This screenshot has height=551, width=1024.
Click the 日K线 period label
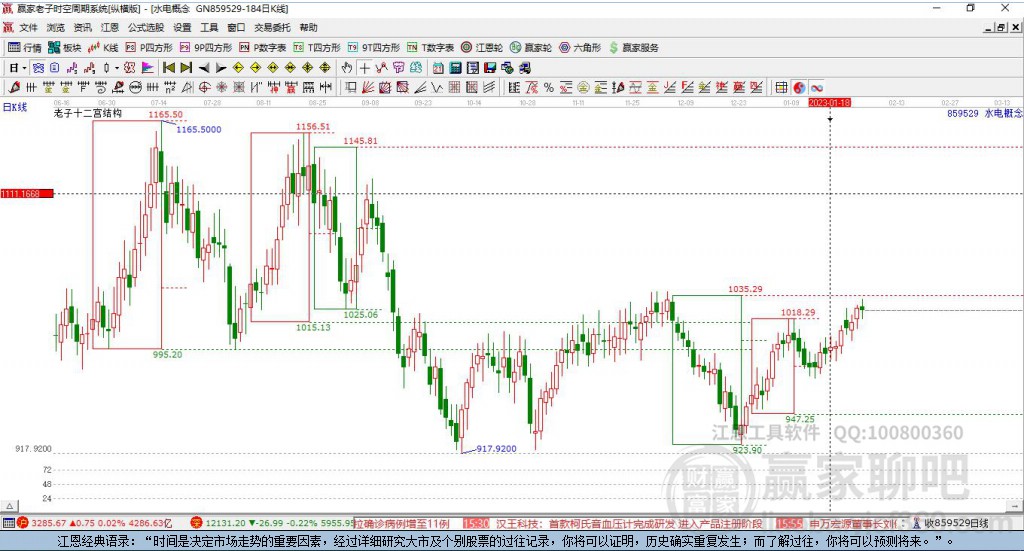pyautogui.click(x=15, y=107)
